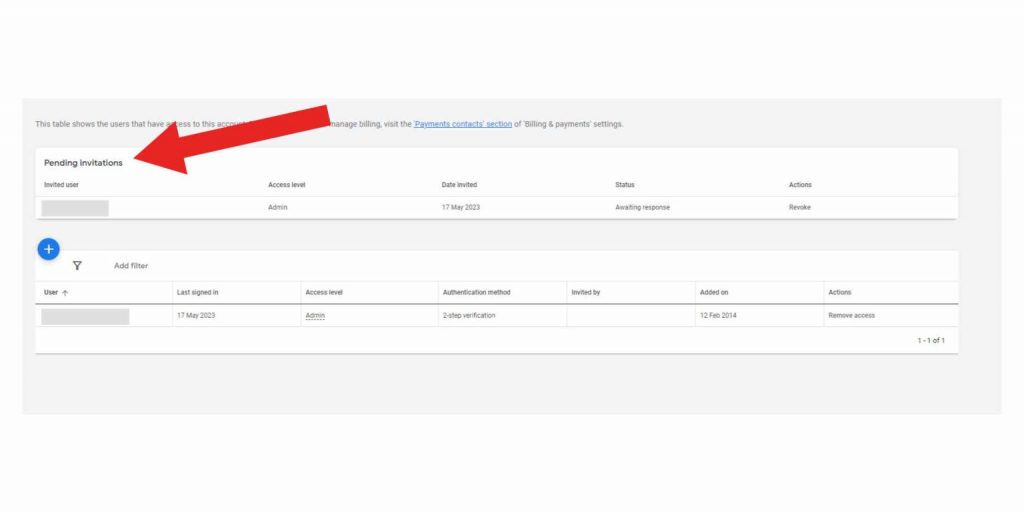Click Remove access for the listed user
The height and width of the screenshot is (513, 1024).
(851, 315)
